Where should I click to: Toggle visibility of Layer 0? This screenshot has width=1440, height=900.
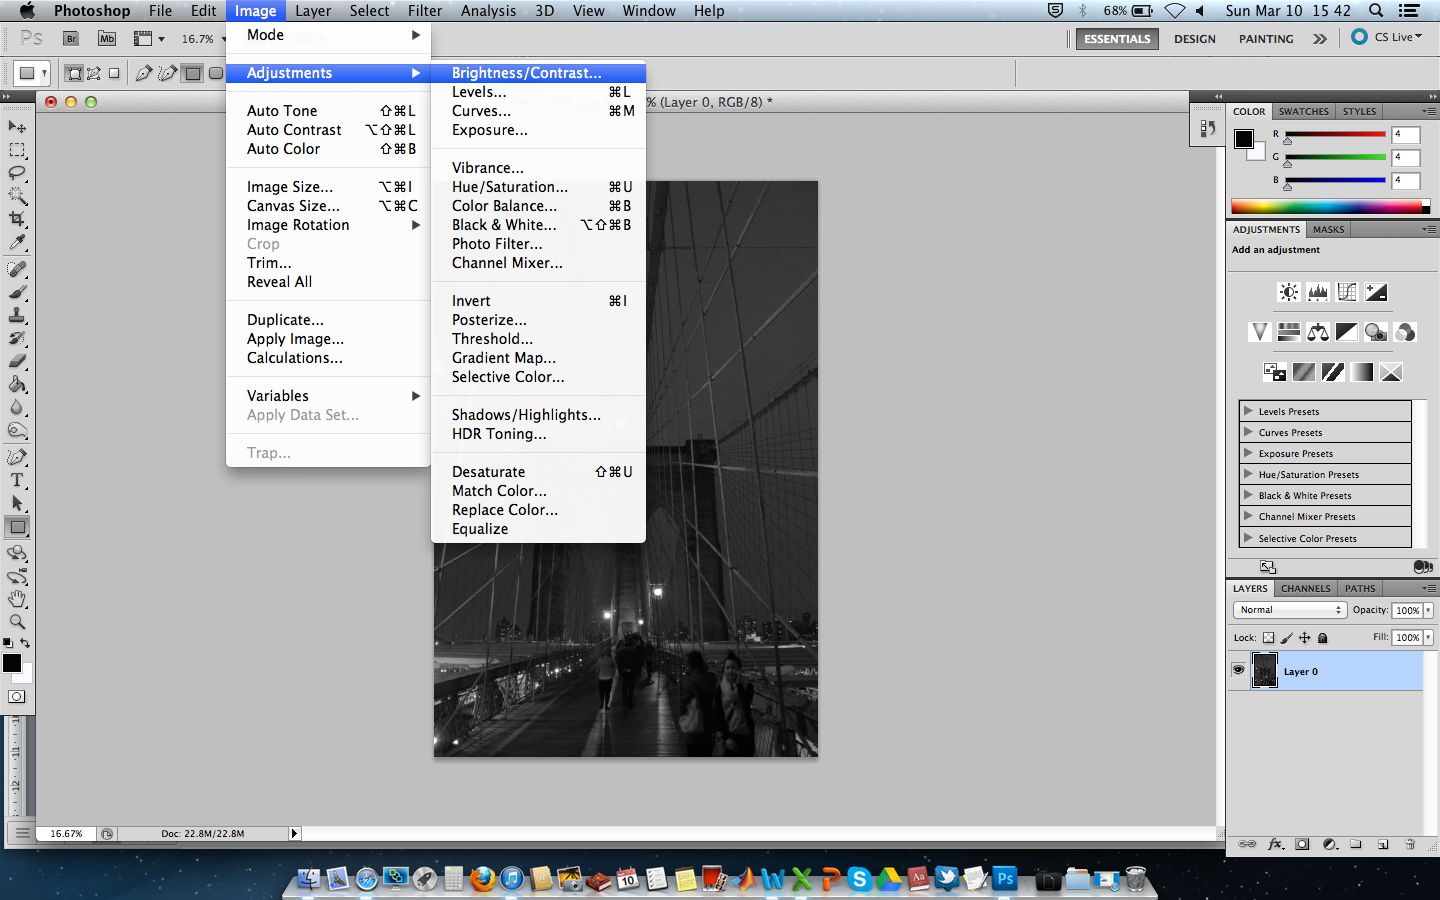click(x=1239, y=671)
